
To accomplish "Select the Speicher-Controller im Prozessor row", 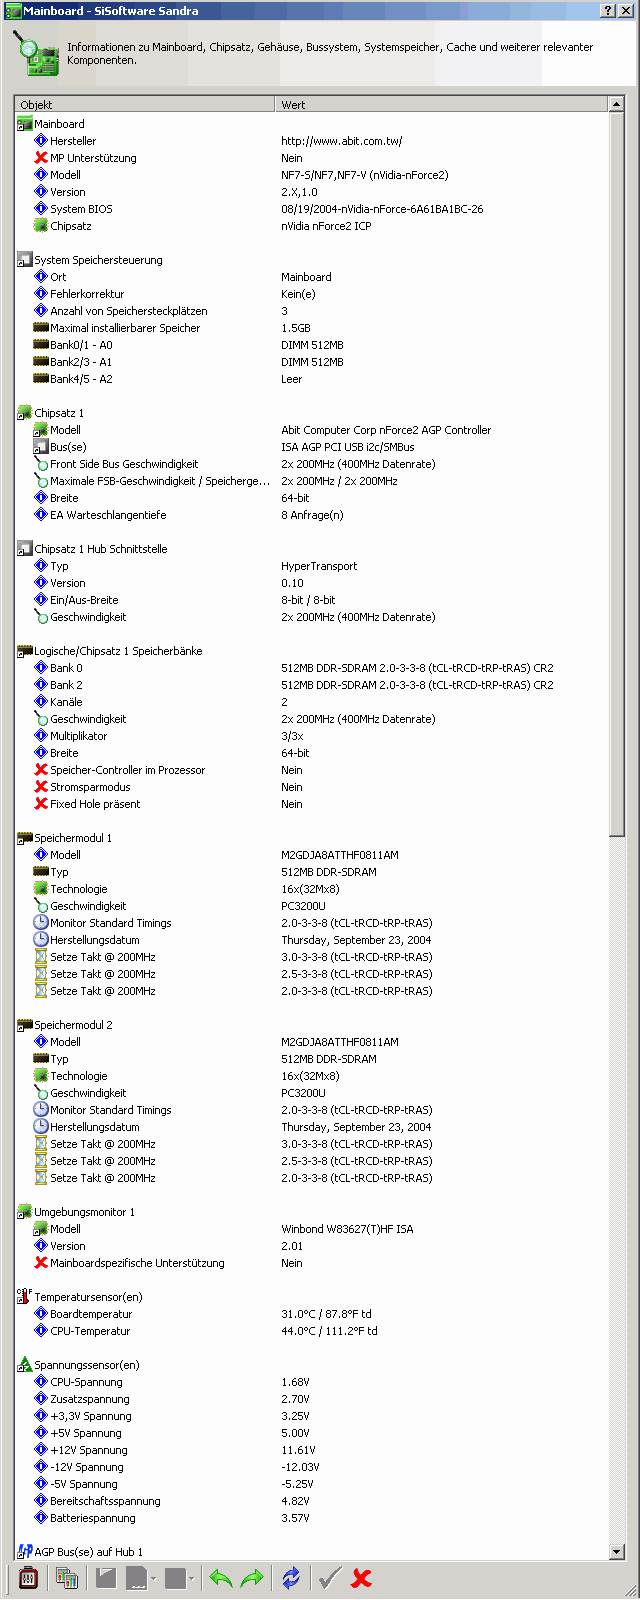I will tap(311, 770).
